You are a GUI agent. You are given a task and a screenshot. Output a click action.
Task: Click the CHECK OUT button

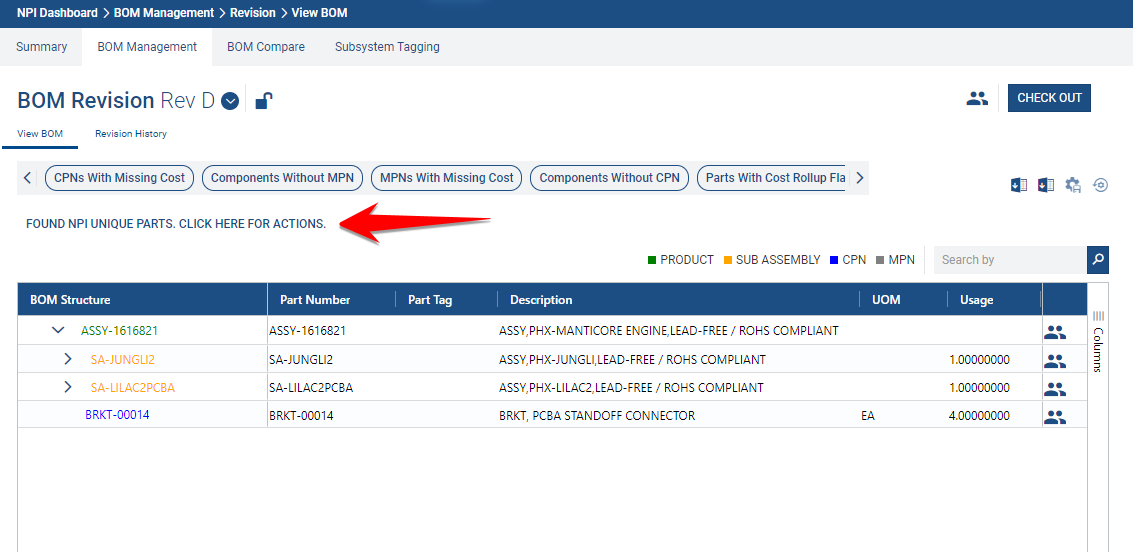click(x=1049, y=98)
